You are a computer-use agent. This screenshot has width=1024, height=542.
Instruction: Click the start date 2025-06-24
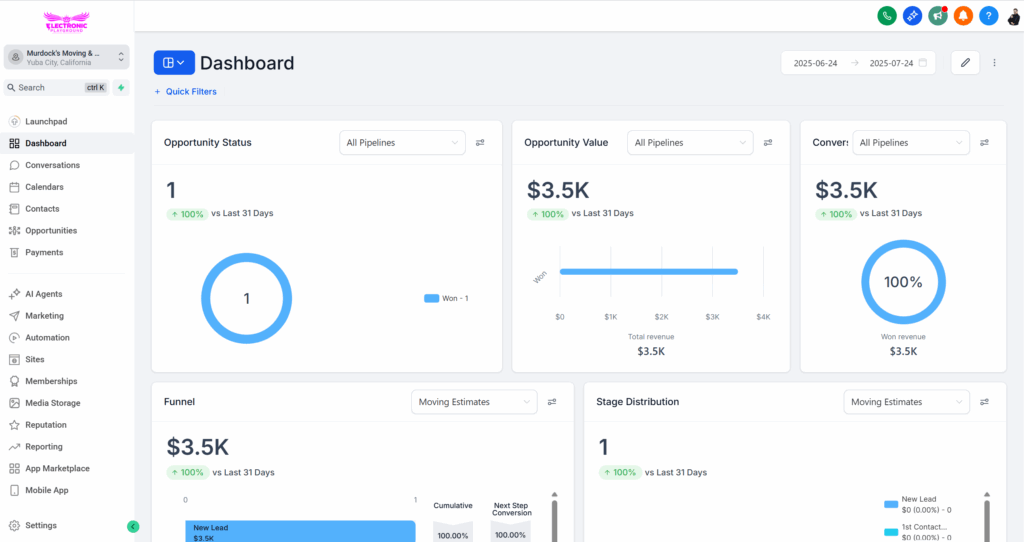click(815, 63)
